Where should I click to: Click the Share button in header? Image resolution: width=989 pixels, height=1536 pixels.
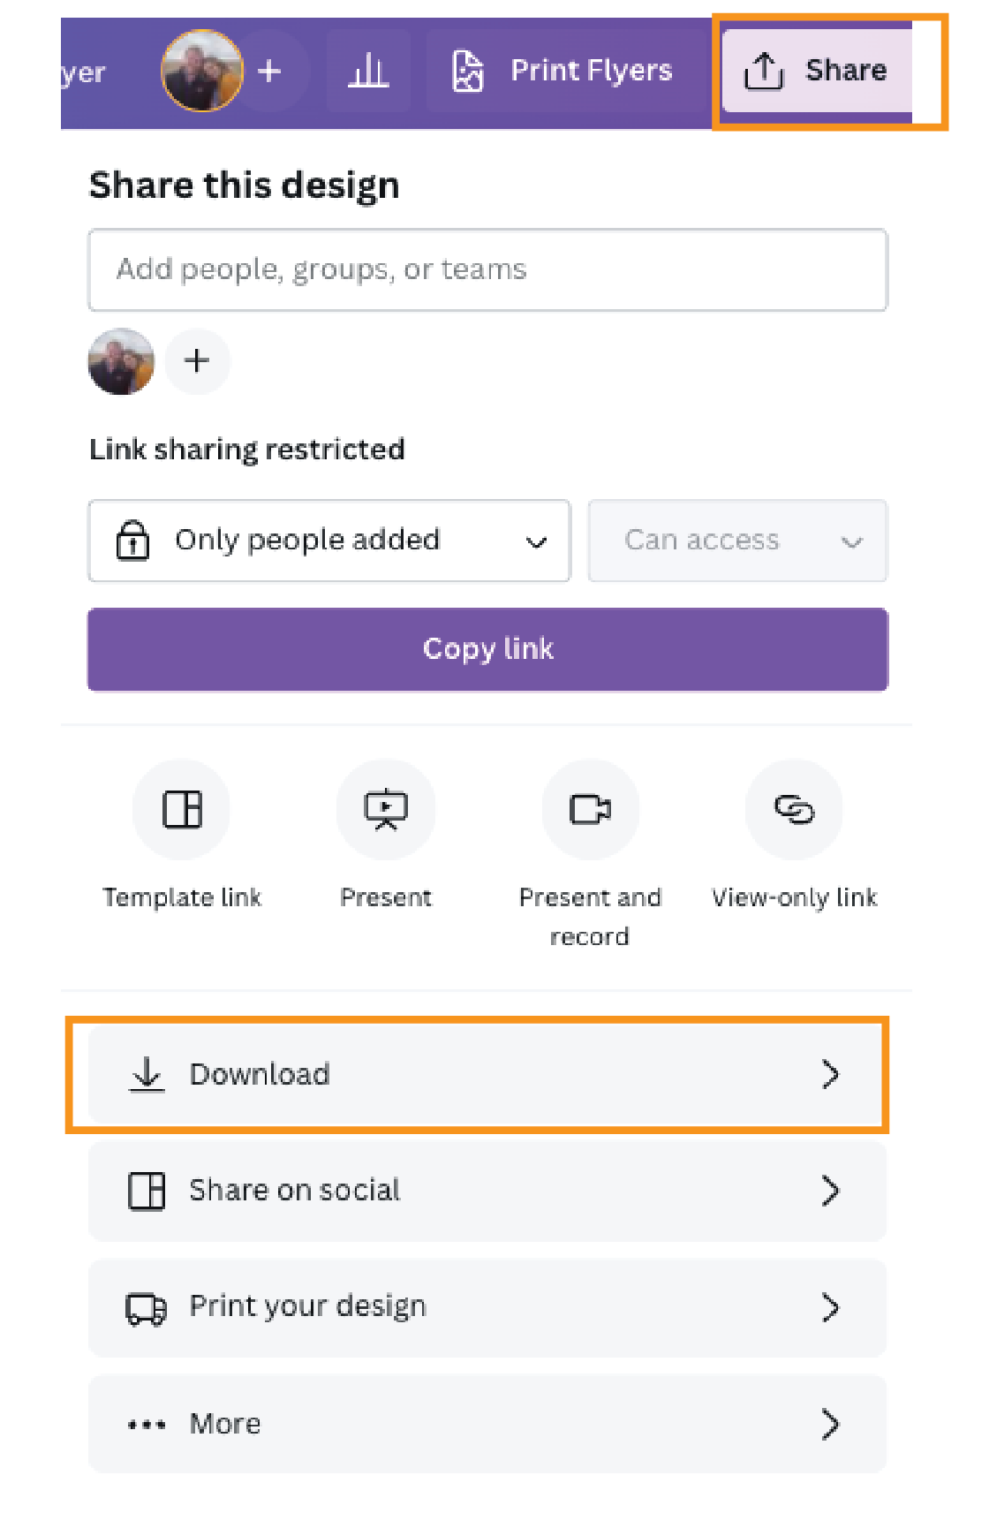tap(816, 71)
